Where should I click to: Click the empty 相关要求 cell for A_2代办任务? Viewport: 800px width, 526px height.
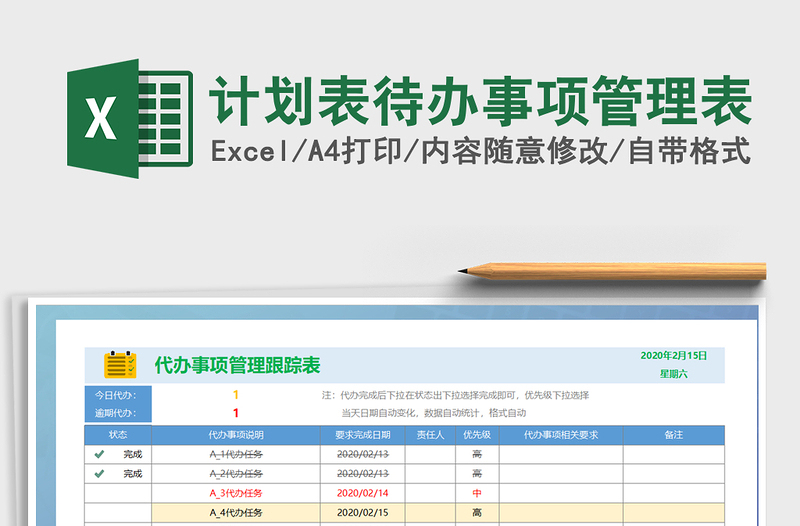[x=561, y=473]
